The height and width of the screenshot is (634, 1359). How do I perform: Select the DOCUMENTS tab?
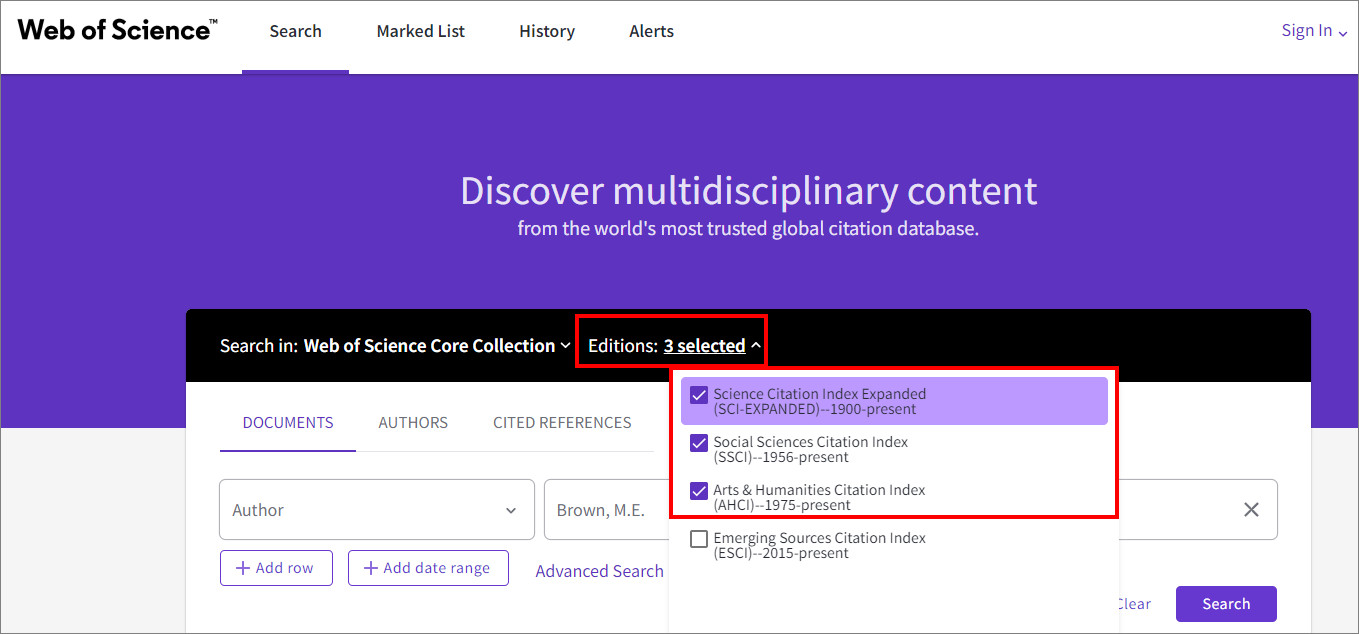pyautogui.click(x=288, y=423)
